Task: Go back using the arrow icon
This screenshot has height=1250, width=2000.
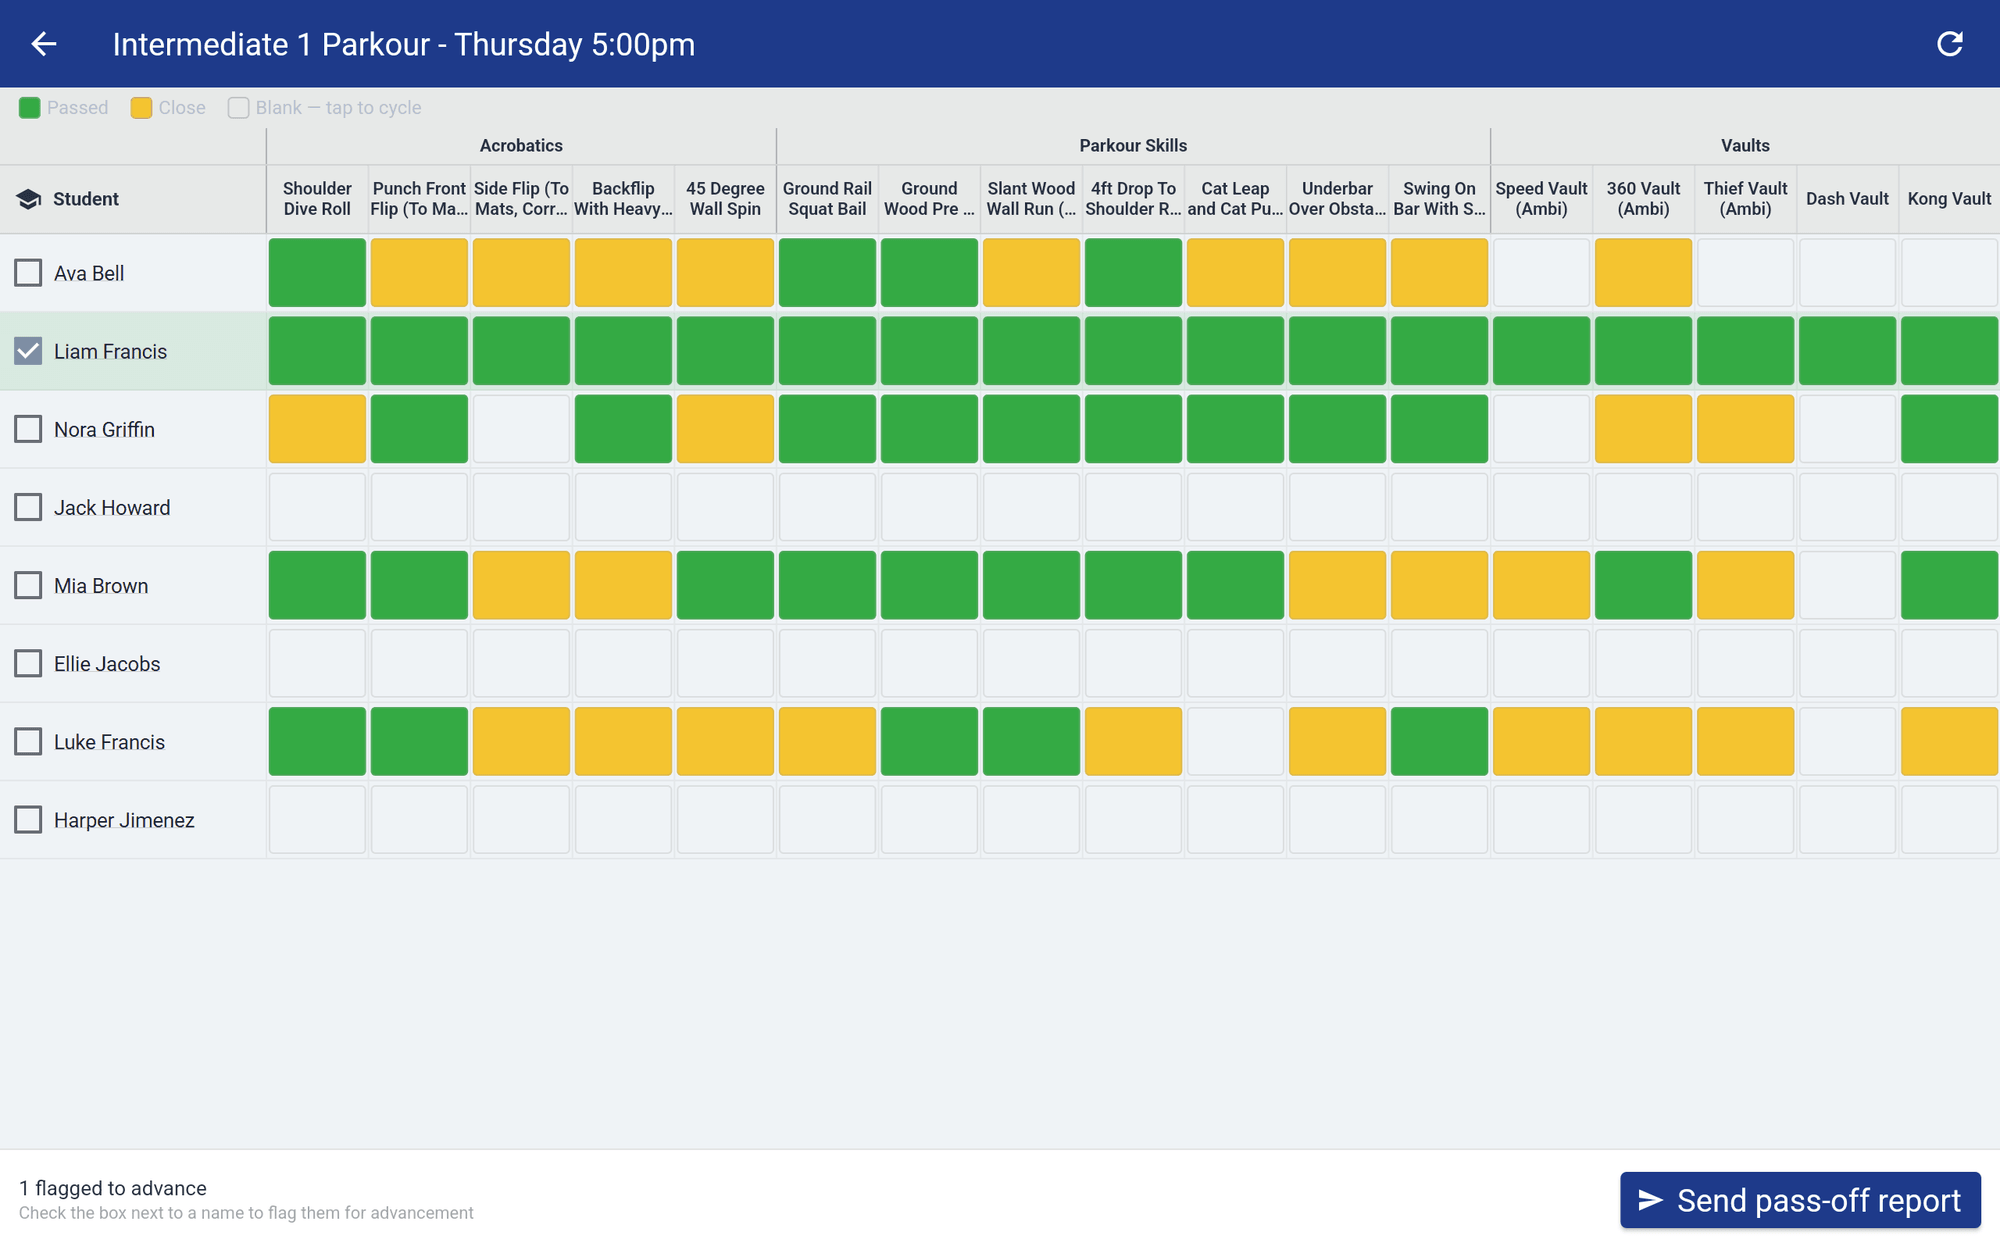Action: click(43, 44)
